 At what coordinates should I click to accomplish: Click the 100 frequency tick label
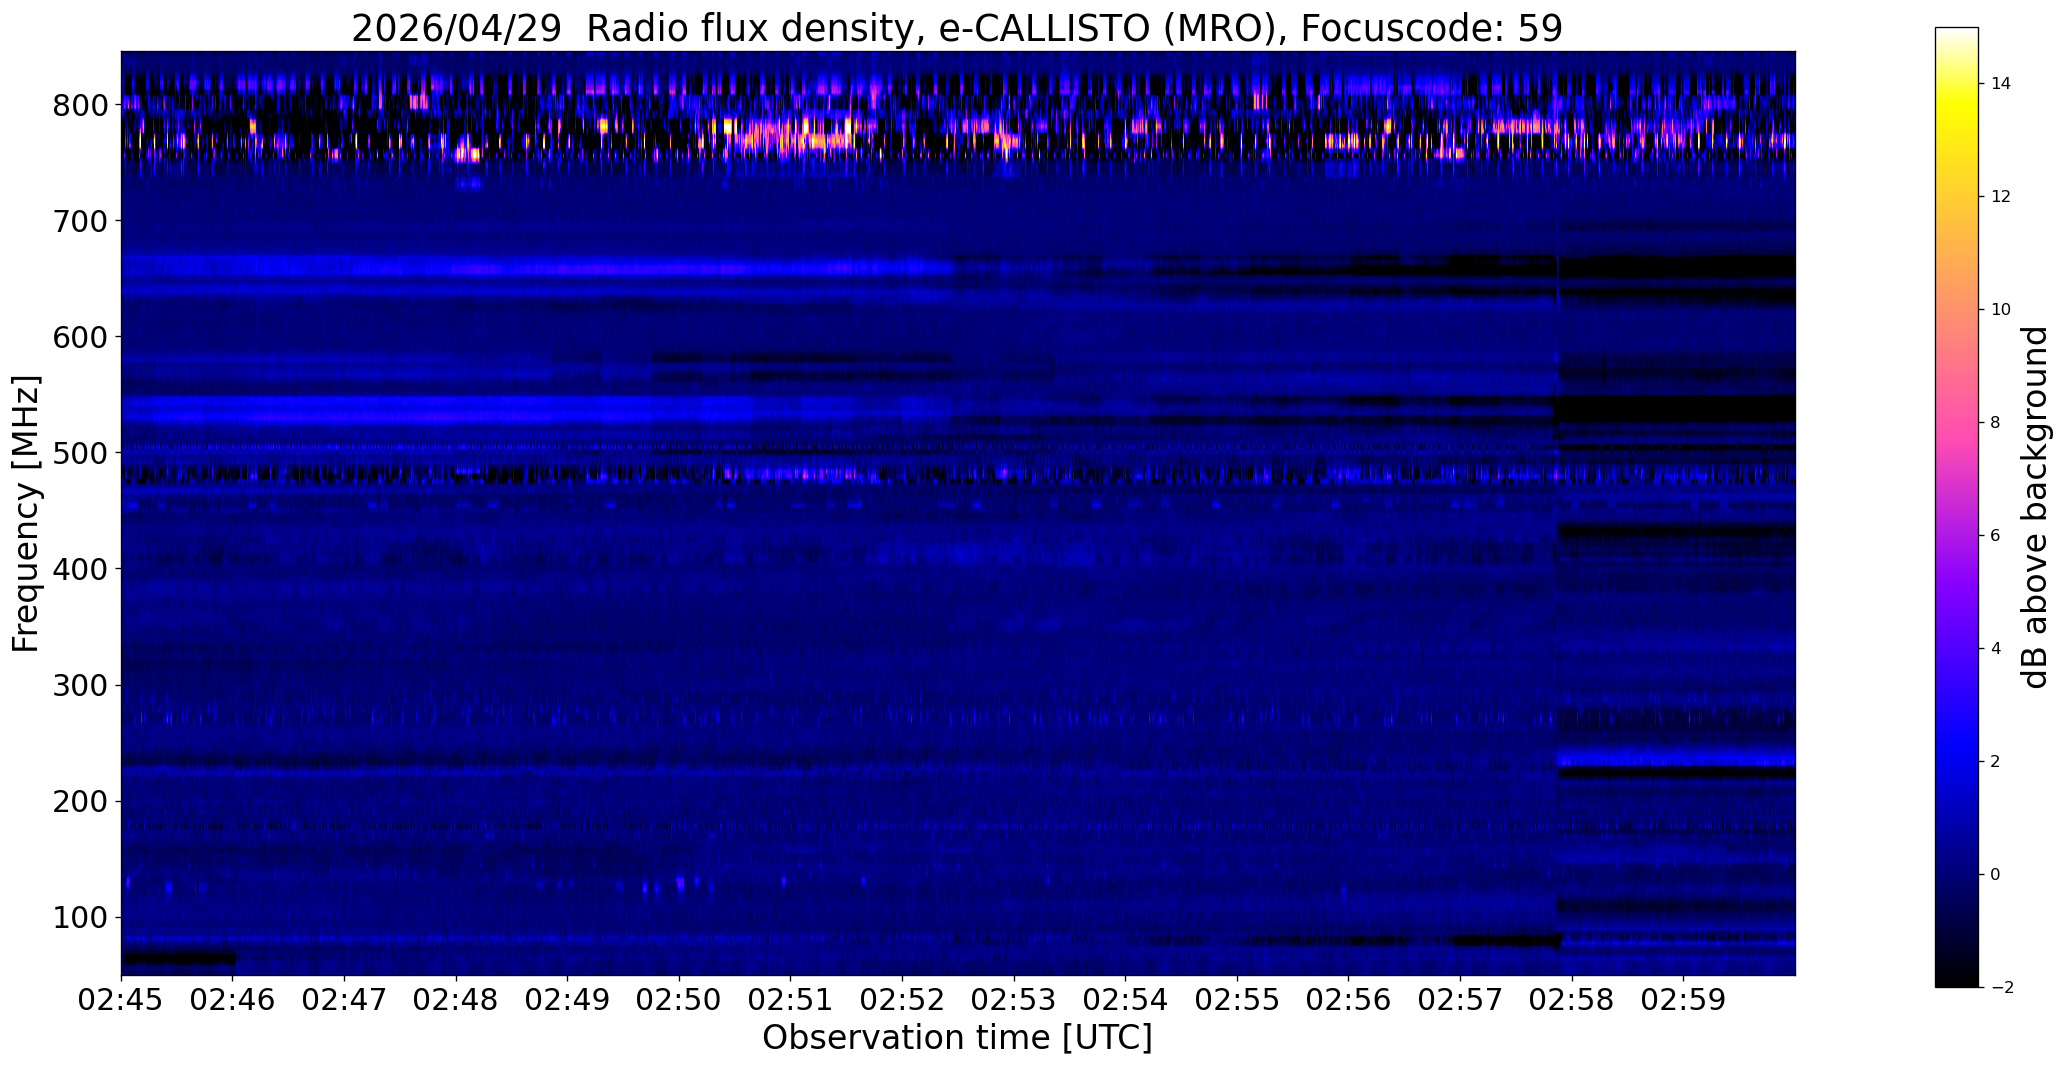click(x=80, y=917)
